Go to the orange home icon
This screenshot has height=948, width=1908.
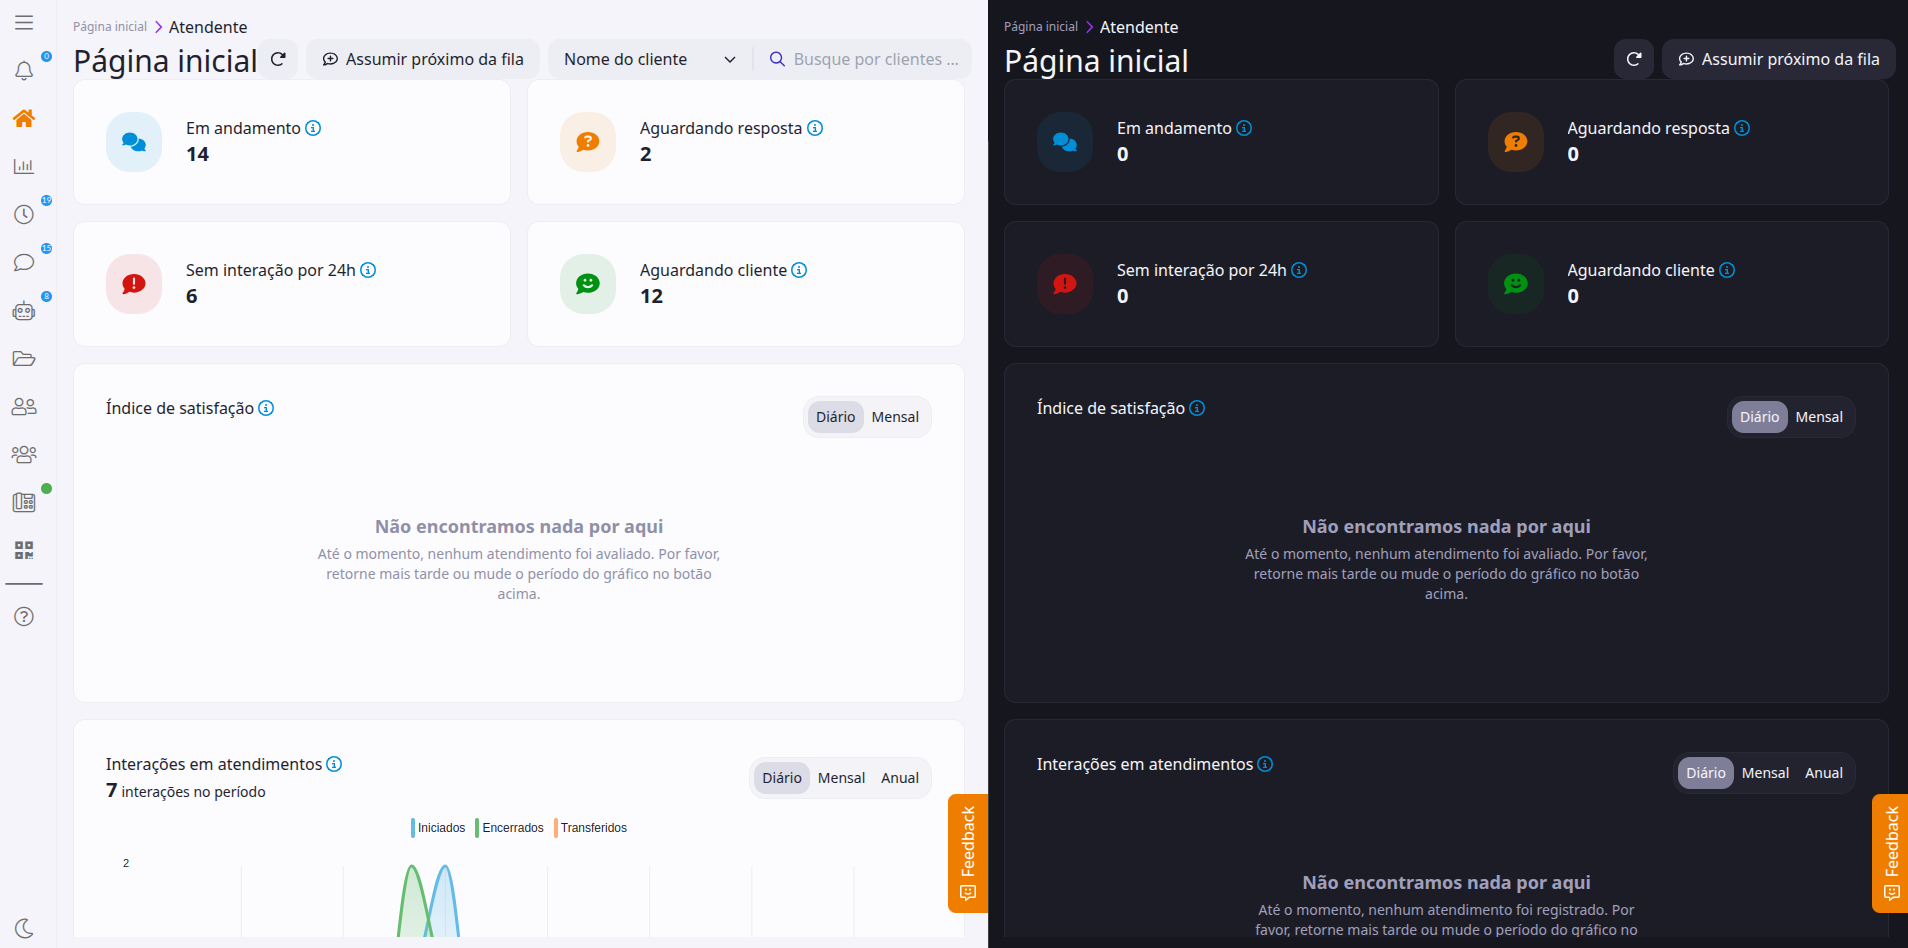24,118
